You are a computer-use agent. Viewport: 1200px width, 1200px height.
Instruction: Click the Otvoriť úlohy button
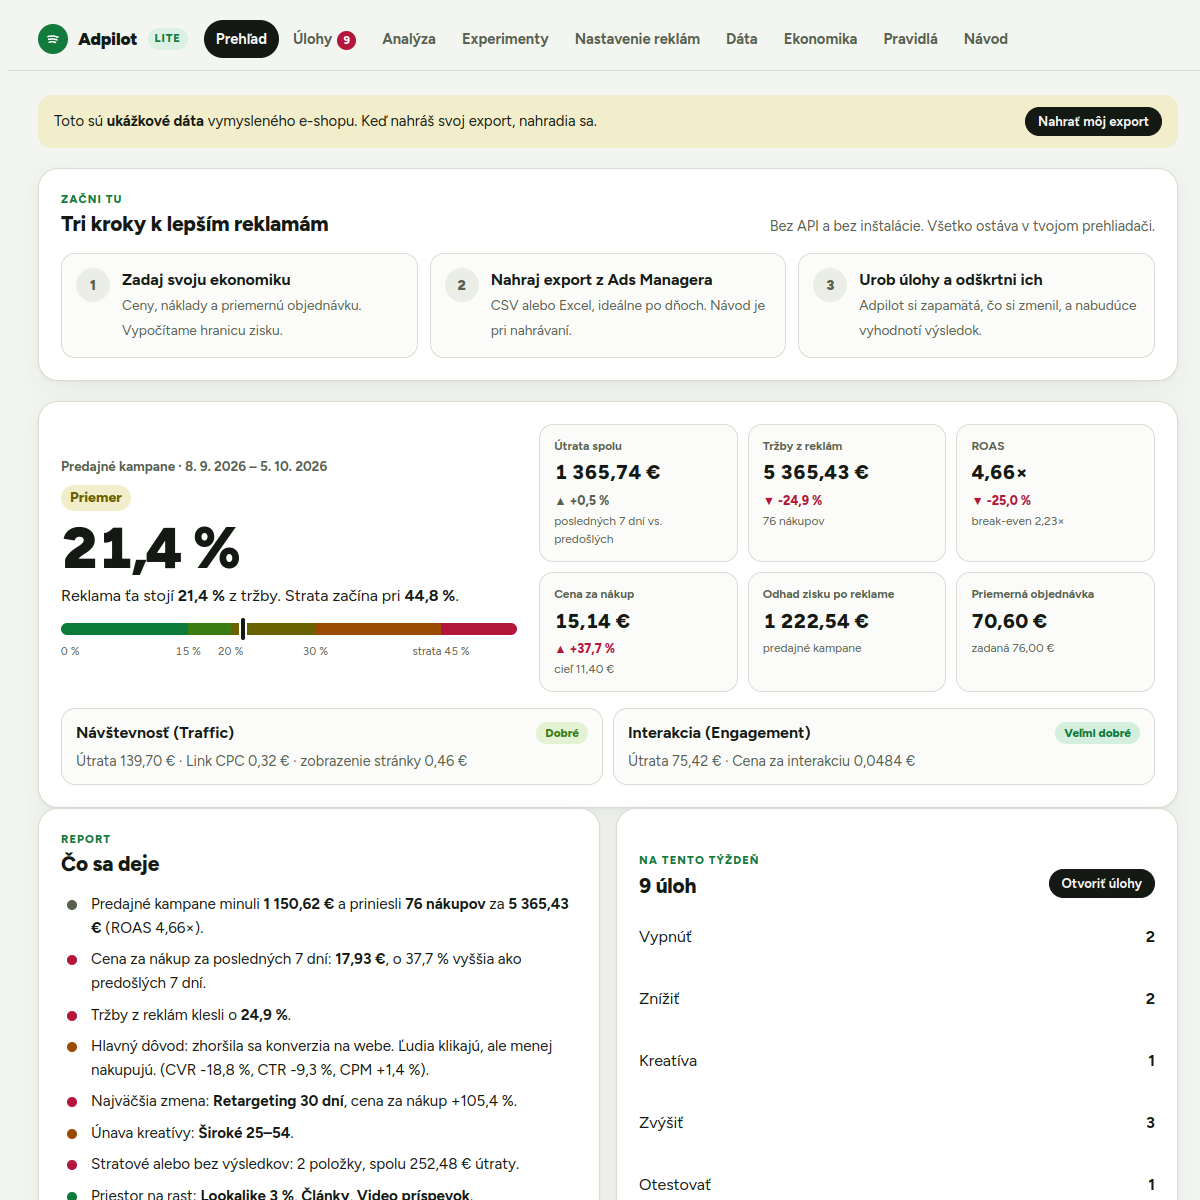(1101, 883)
